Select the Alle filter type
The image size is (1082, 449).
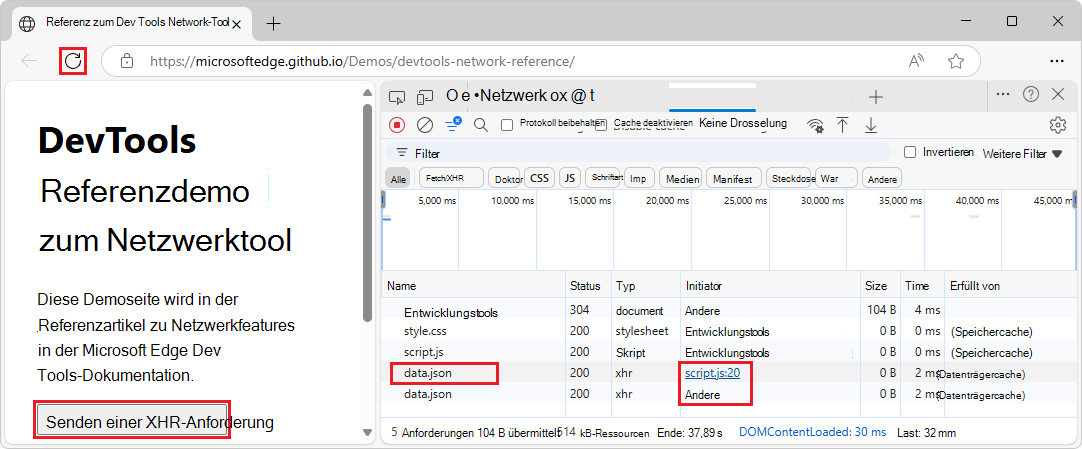tap(398, 179)
